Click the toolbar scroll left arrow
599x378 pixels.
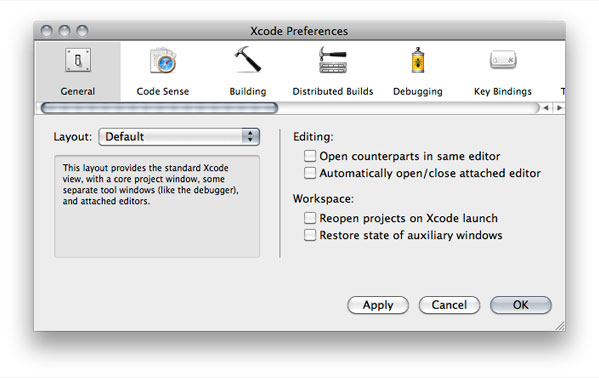coord(546,108)
